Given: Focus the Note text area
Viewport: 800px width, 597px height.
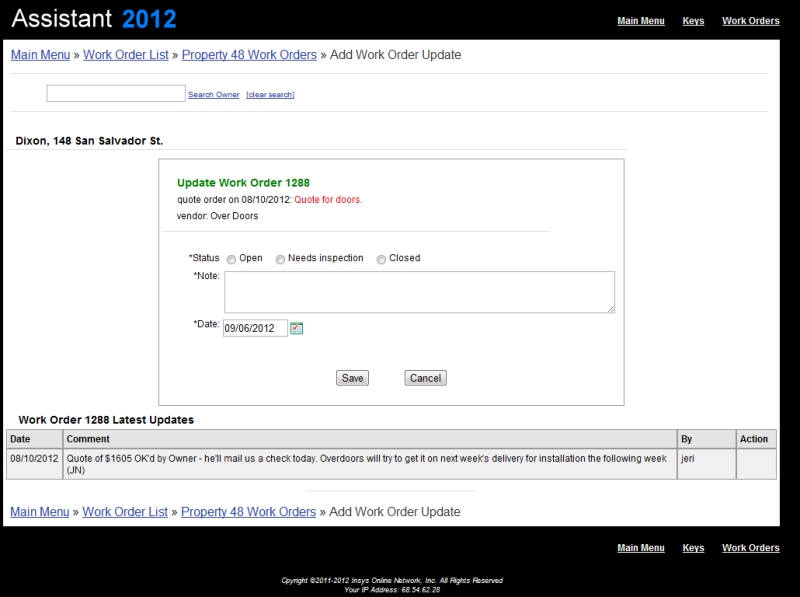Looking at the screenshot, I should pyautogui.click(x=419, y=292).
